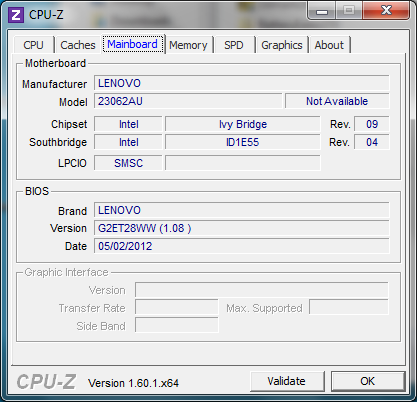Click the OK button
The image size is (417, 402).
368,381
